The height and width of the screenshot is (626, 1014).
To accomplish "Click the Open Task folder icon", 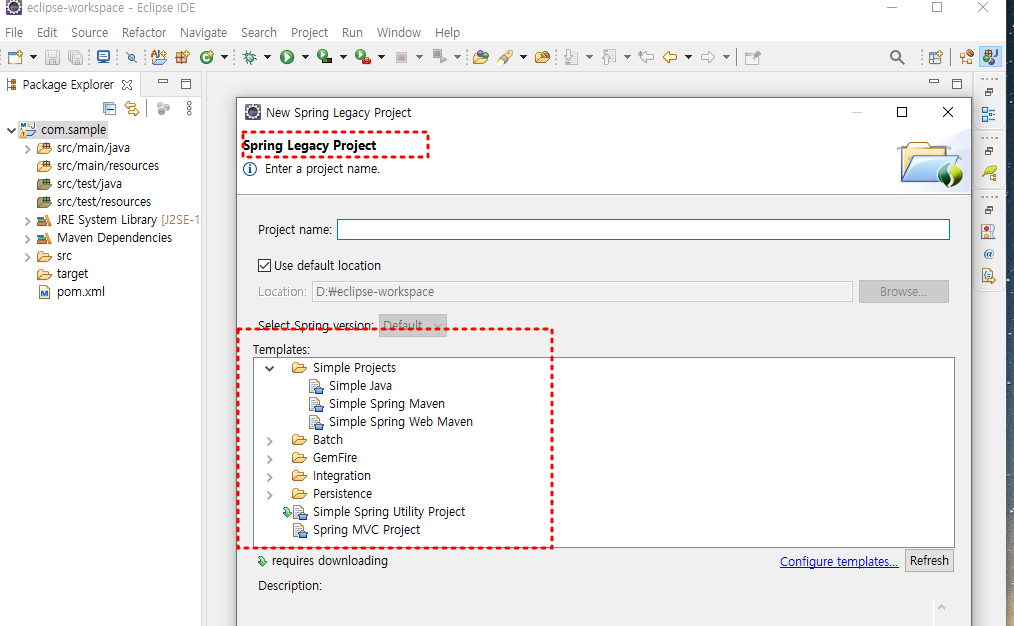I will pyautogui.click(x=543, y=58).
